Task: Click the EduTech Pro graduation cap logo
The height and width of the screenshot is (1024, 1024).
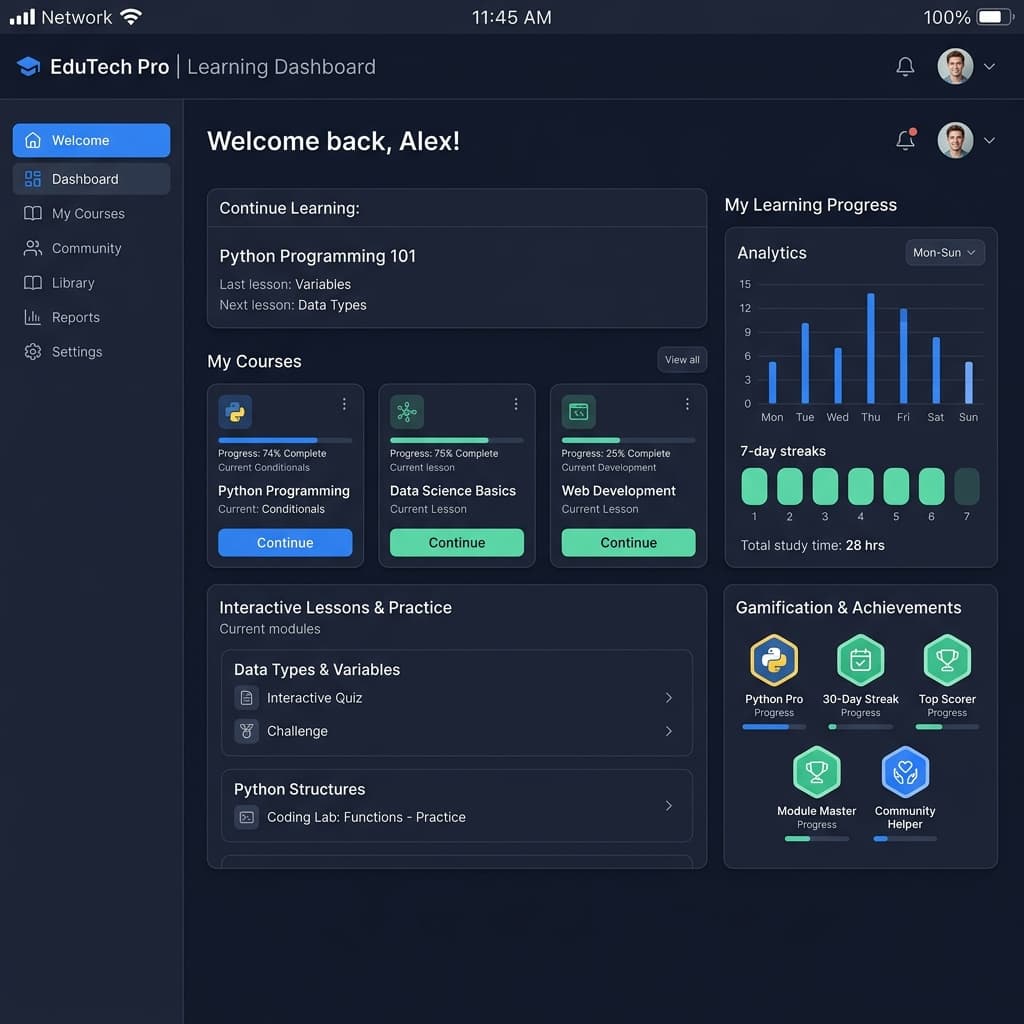Action: coord(28,67)
